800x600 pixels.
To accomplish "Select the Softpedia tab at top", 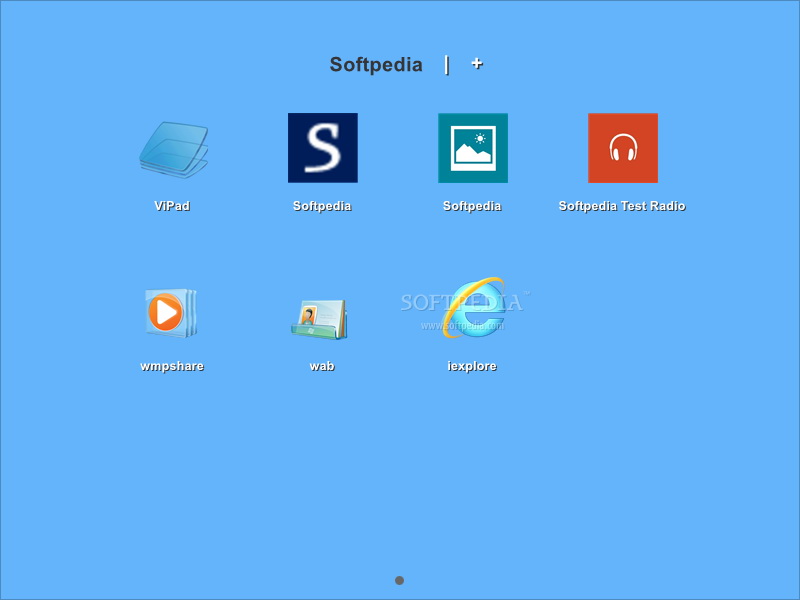I will coord(376,65).
